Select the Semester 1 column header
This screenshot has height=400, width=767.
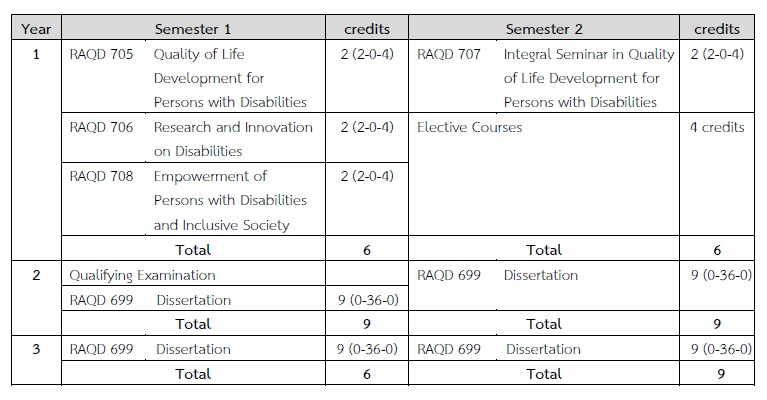point(193,29)
